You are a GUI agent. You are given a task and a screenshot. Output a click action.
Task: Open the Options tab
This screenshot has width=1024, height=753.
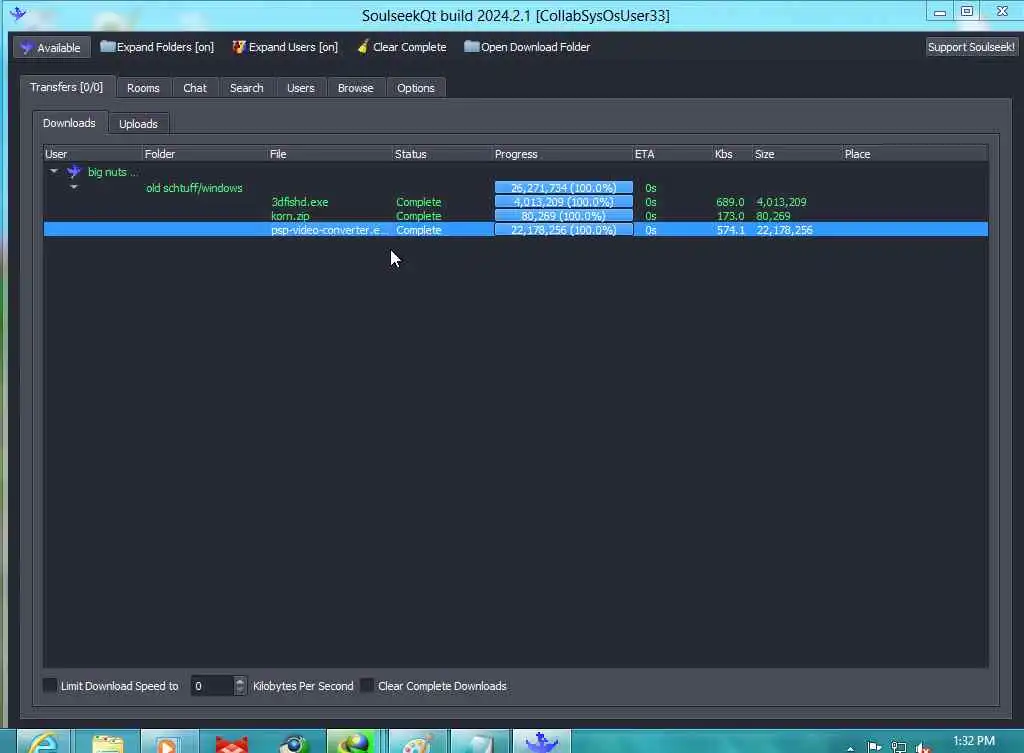click(415, 88)
